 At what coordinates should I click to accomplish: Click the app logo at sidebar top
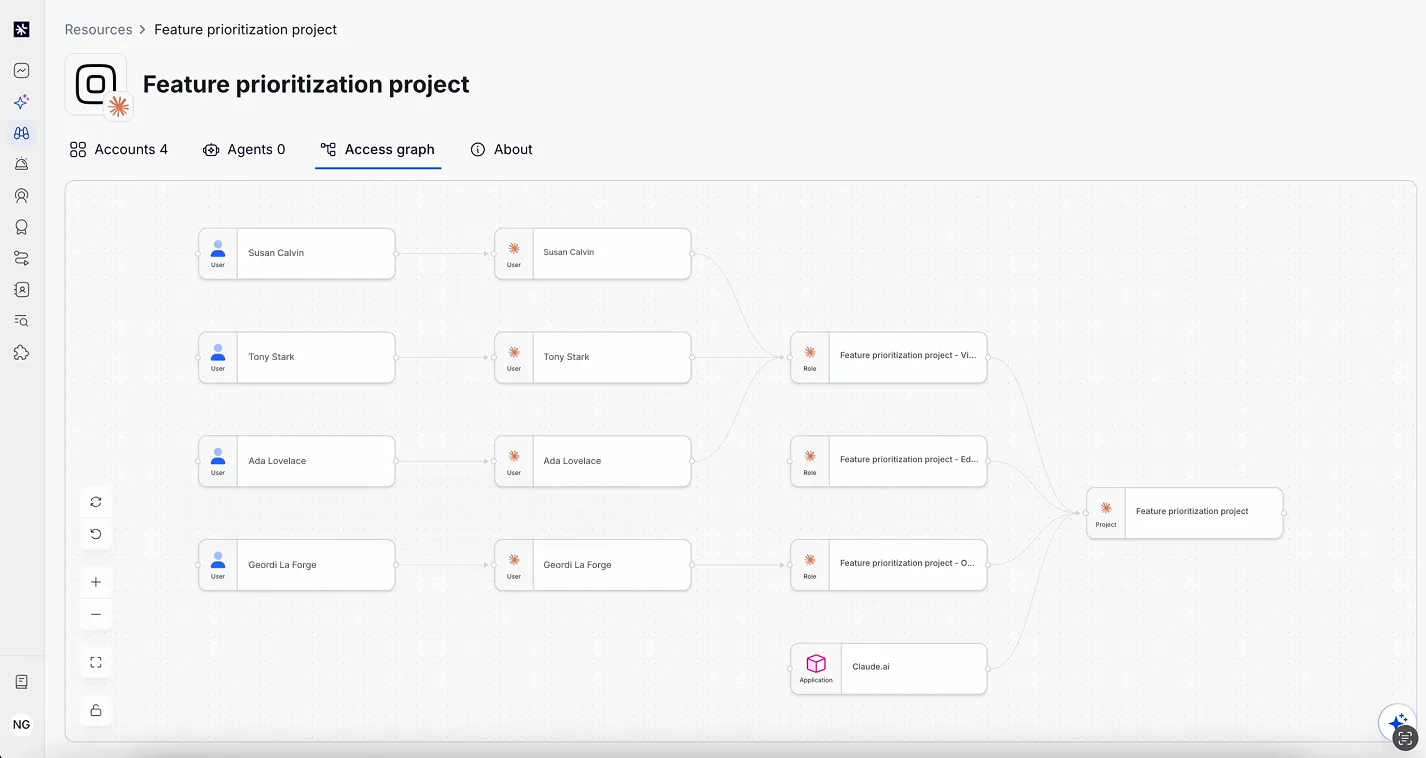point(21,30)
